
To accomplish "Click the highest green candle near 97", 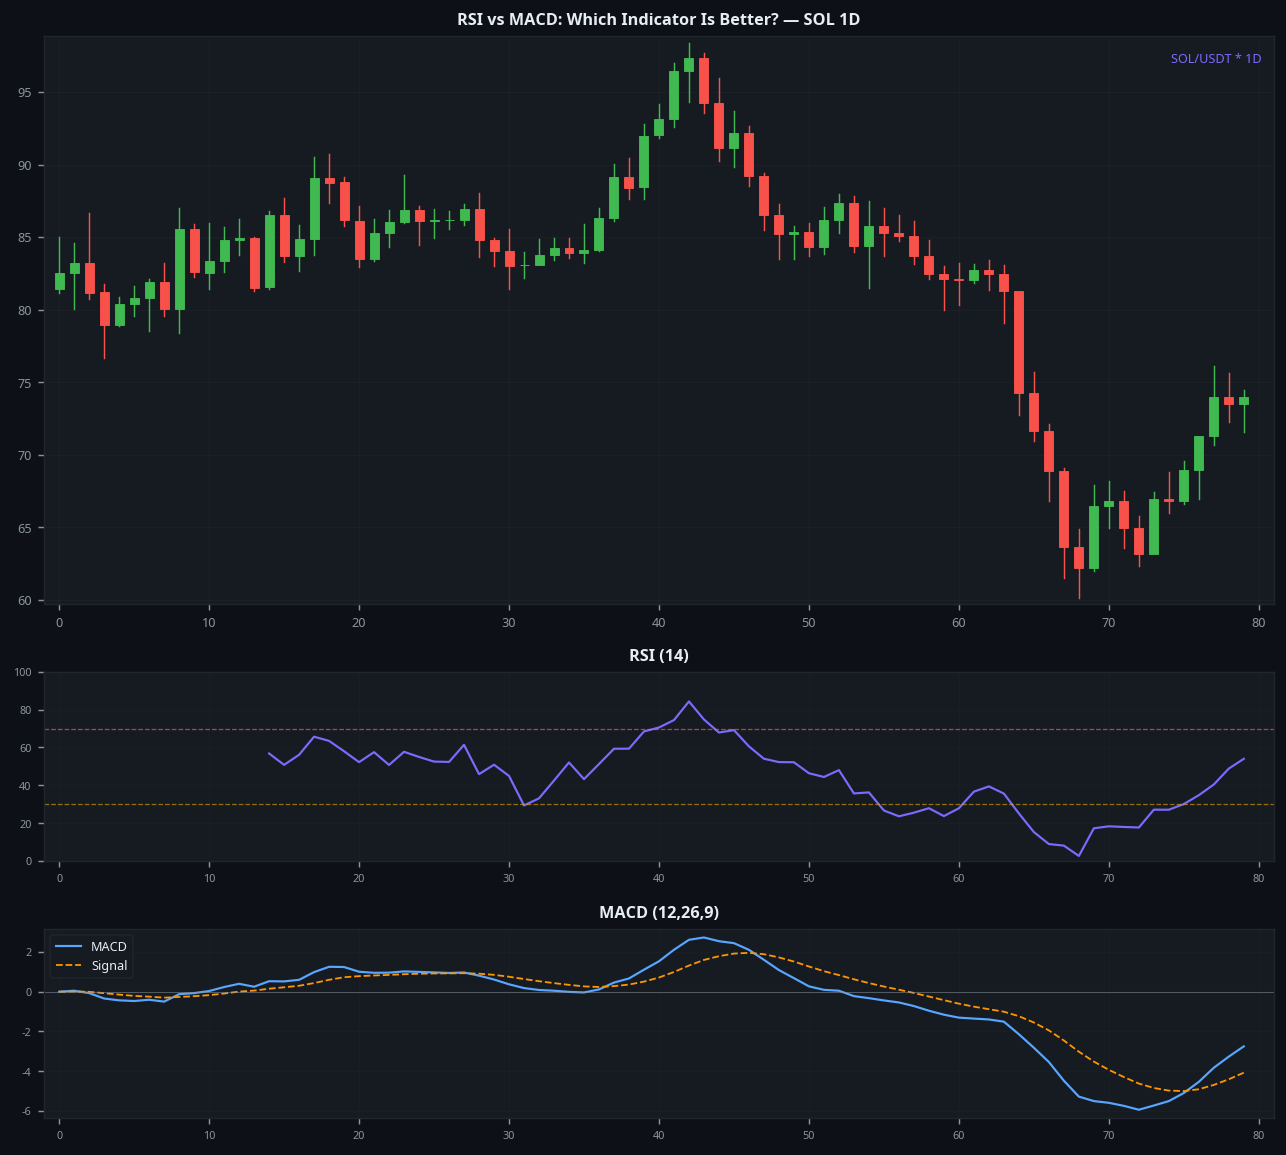I will (x=689, y=65).
